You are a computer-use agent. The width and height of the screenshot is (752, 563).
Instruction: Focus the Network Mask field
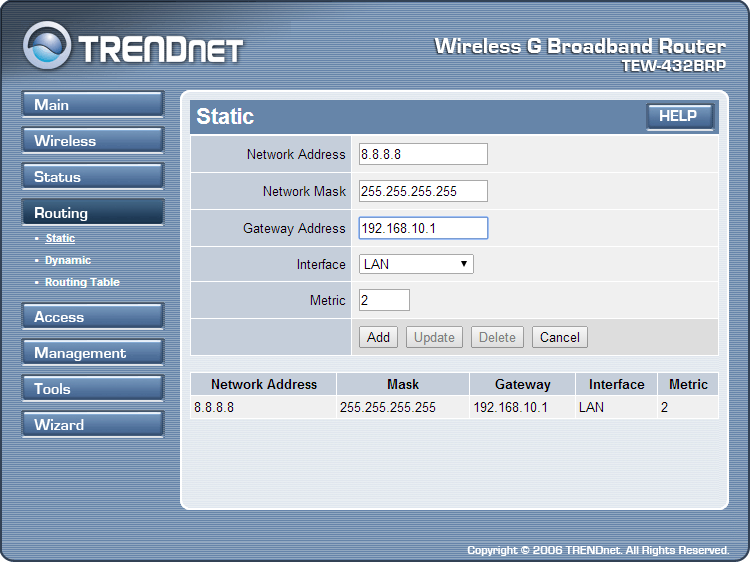click(x=423, y=191)
